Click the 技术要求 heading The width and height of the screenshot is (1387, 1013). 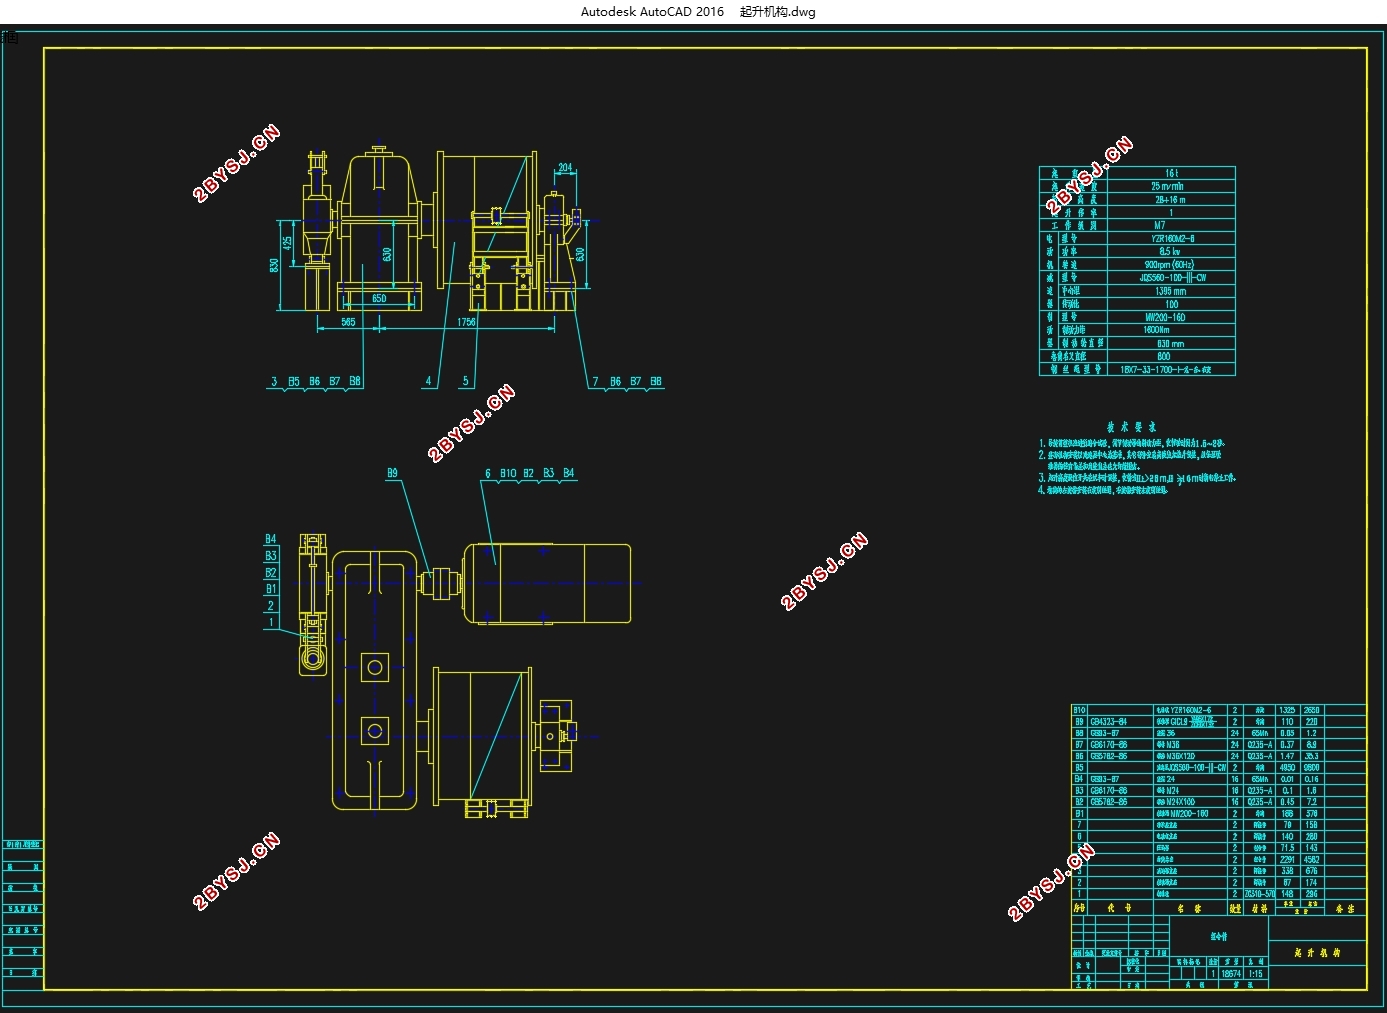[1131, 426]
